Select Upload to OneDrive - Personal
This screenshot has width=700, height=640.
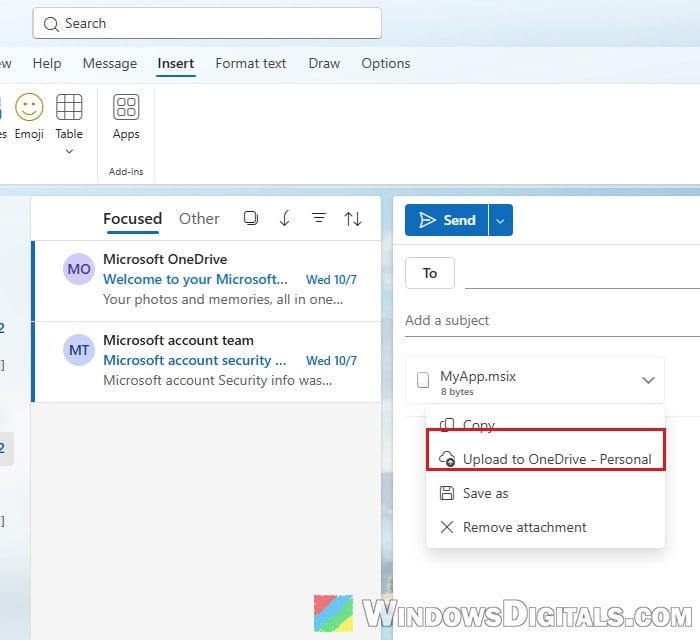pos(546,459)
